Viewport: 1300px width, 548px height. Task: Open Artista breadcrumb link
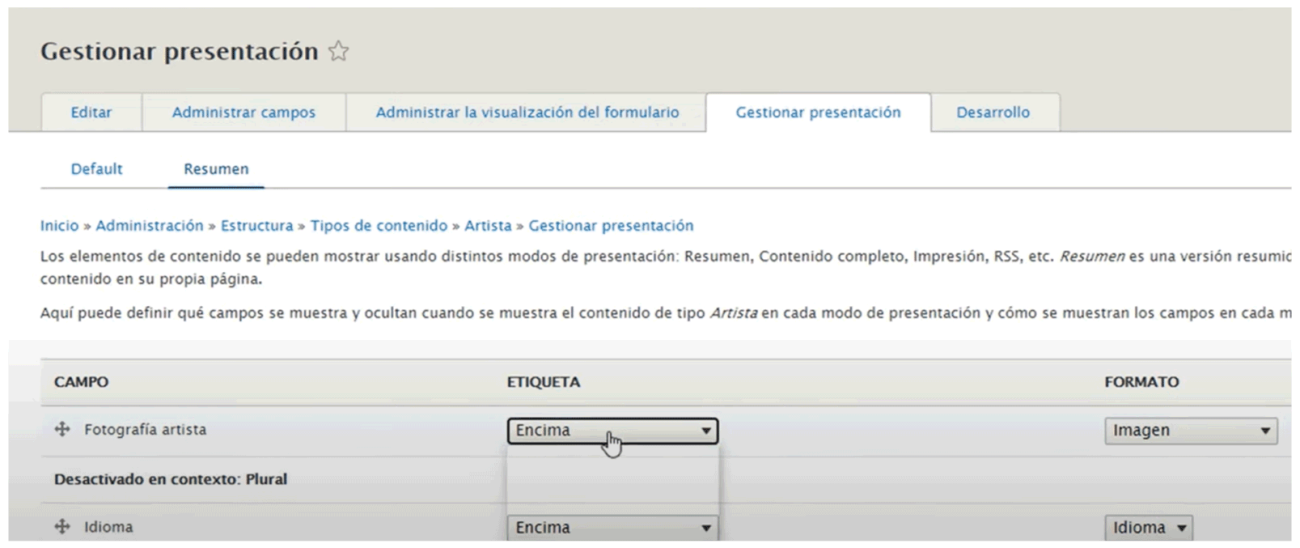point(488,226)
